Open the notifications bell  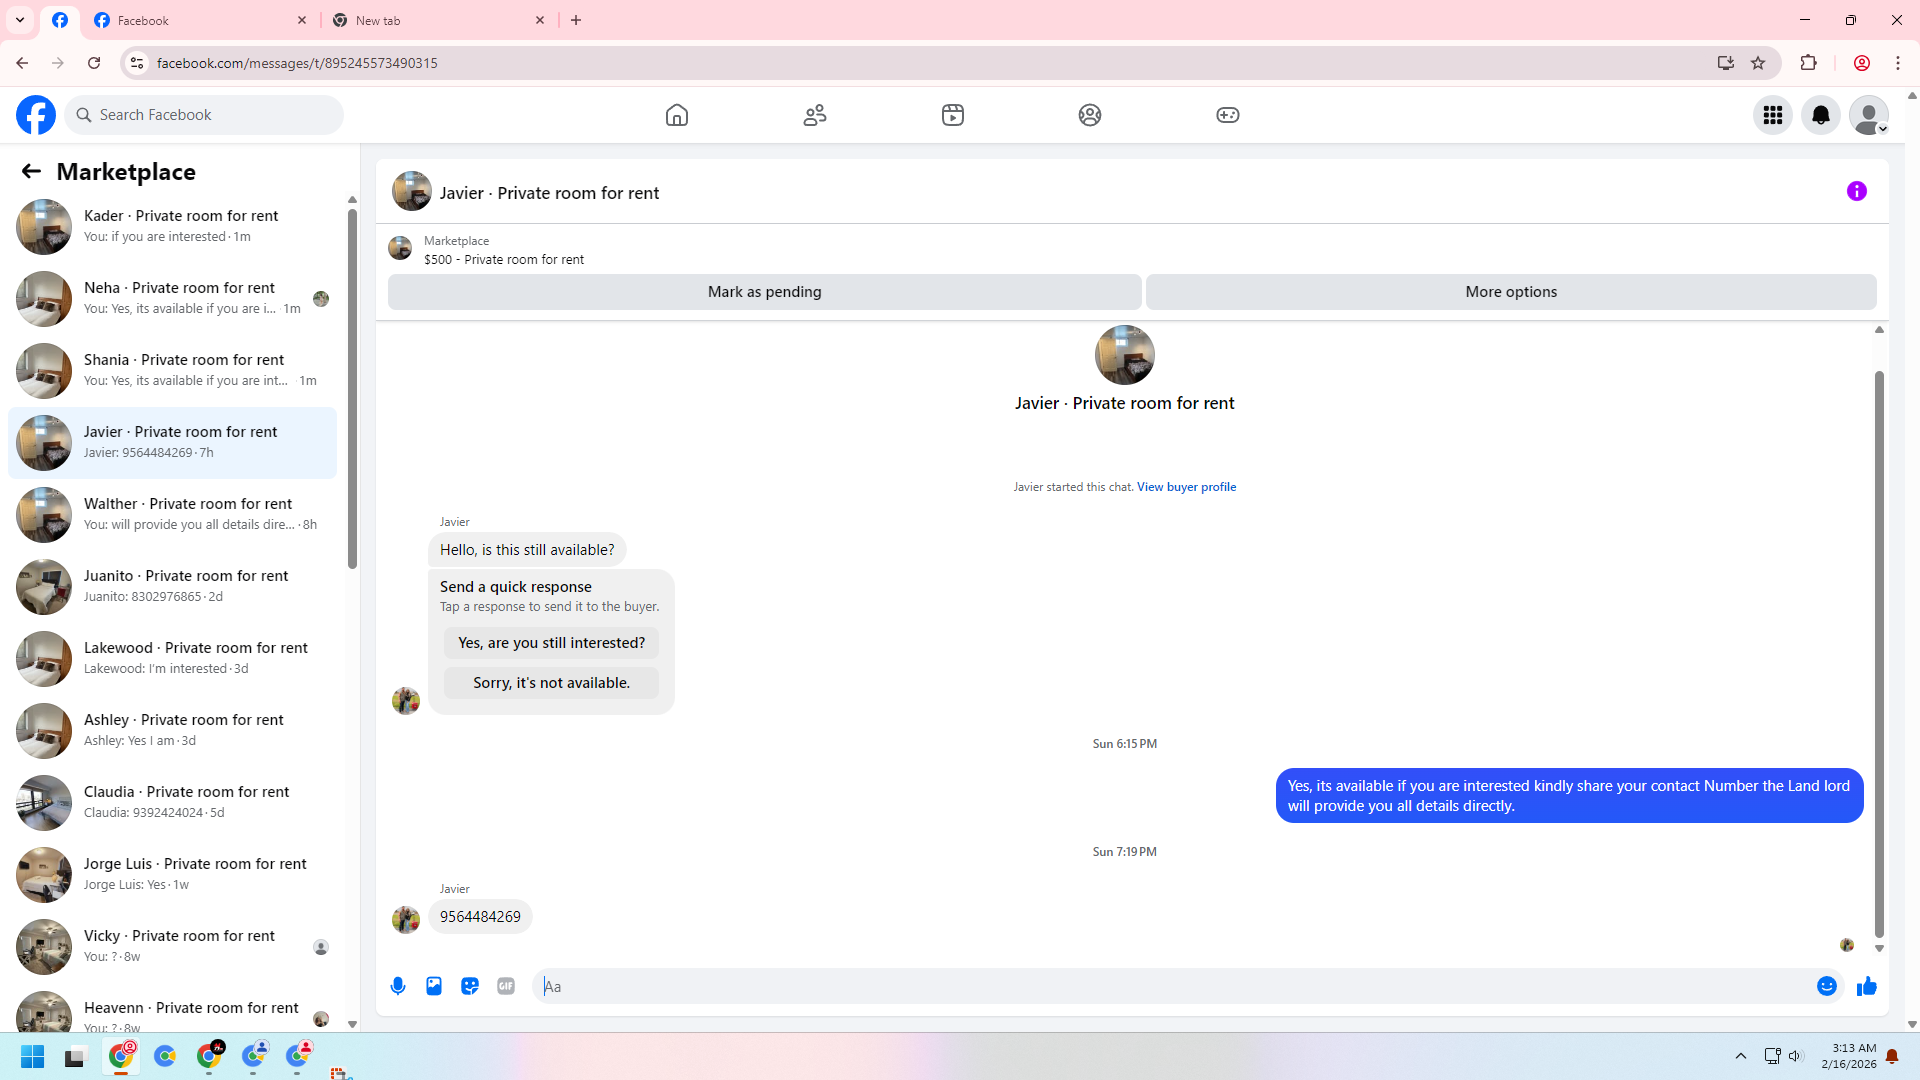(x=1820, y=115)
